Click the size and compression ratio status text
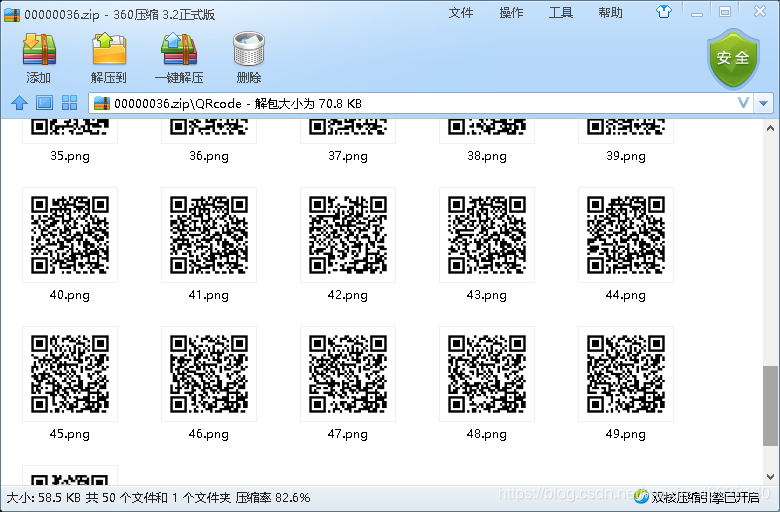780x512 pixels. [158, 498]
